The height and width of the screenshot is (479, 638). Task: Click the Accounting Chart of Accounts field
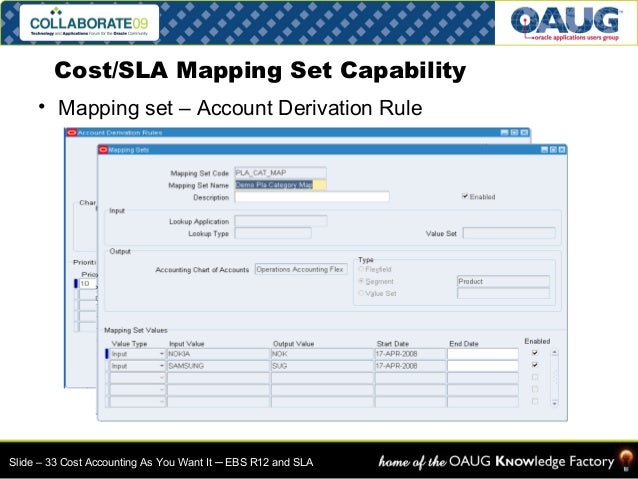301,269
